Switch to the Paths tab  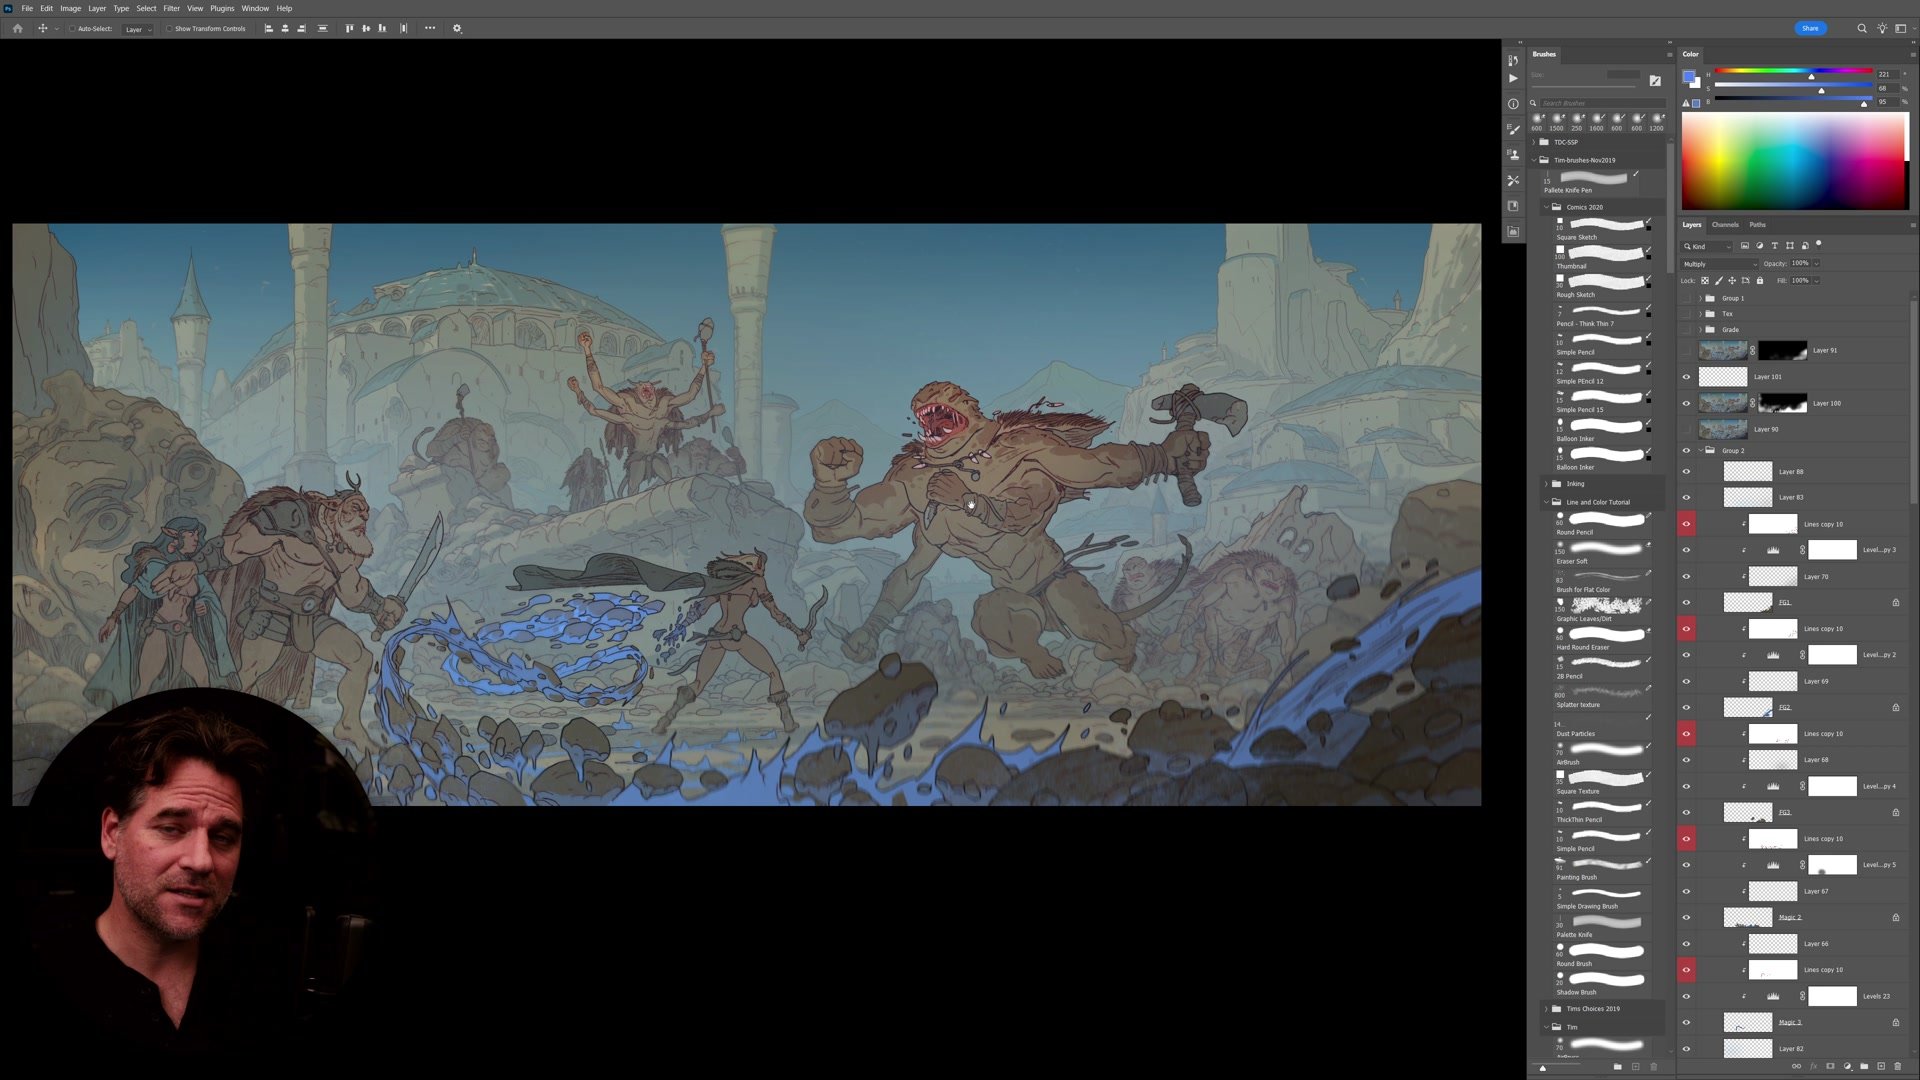1758,225
